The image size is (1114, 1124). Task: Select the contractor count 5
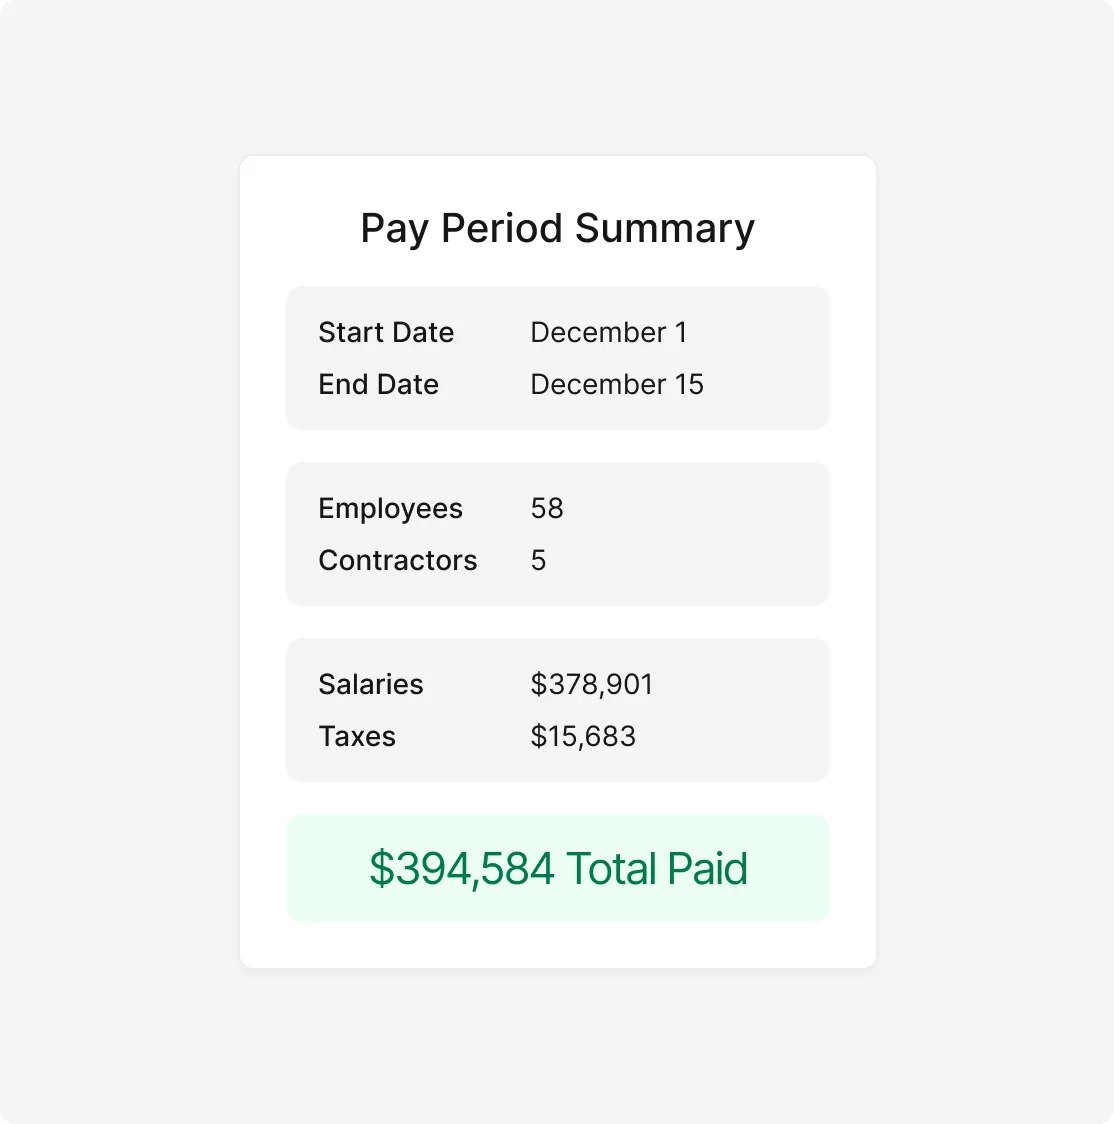[x=538, y=560]
